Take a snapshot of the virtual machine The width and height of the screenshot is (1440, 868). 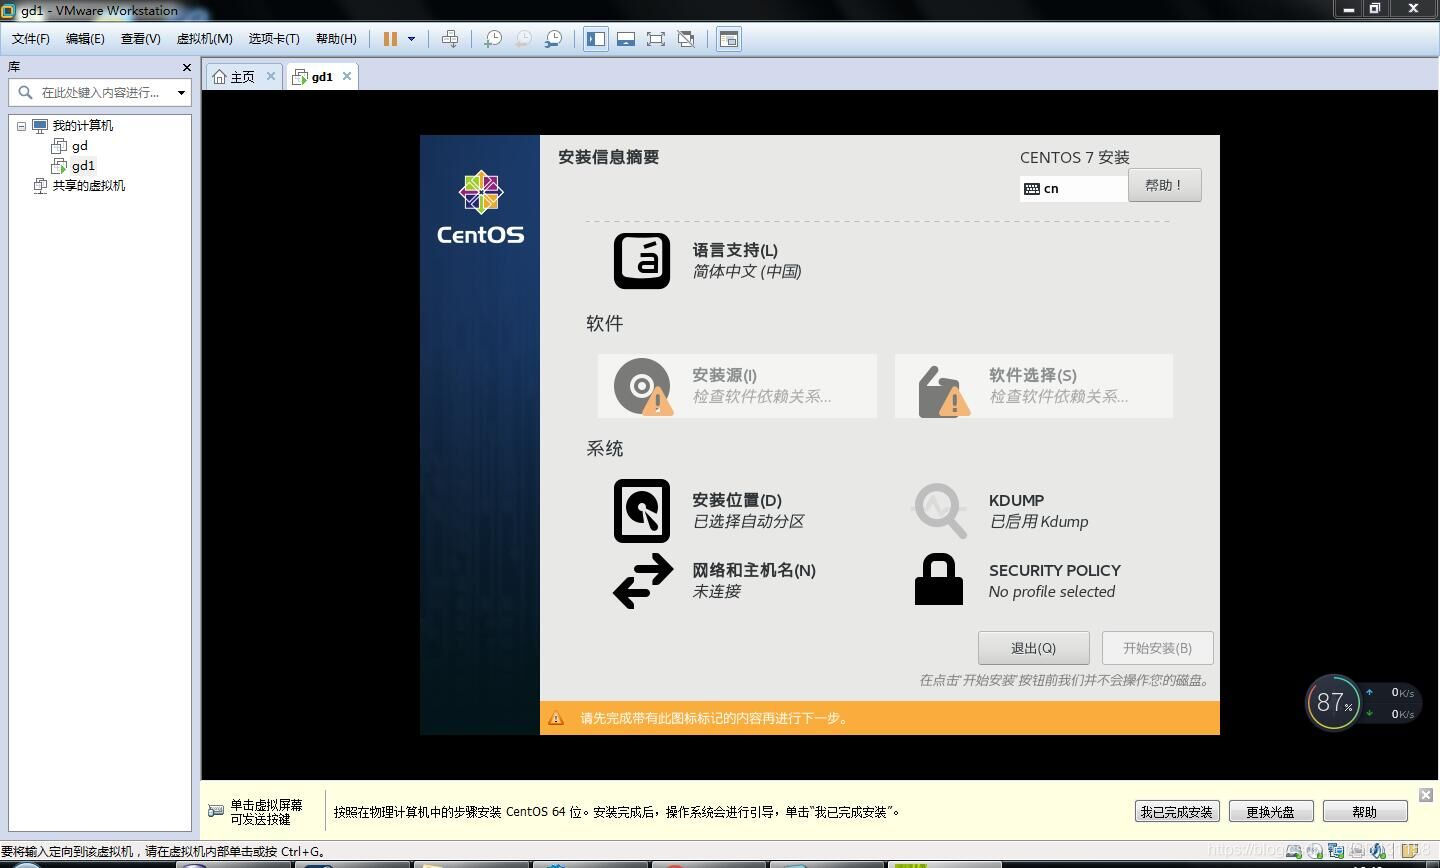tap(492, 39)
